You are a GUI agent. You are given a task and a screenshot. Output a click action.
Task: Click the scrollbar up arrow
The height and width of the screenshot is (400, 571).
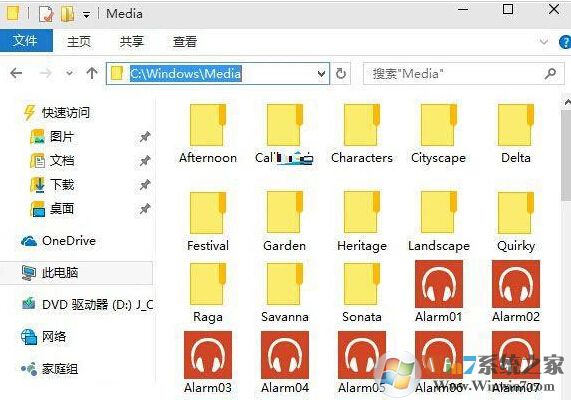pos(567,102)
